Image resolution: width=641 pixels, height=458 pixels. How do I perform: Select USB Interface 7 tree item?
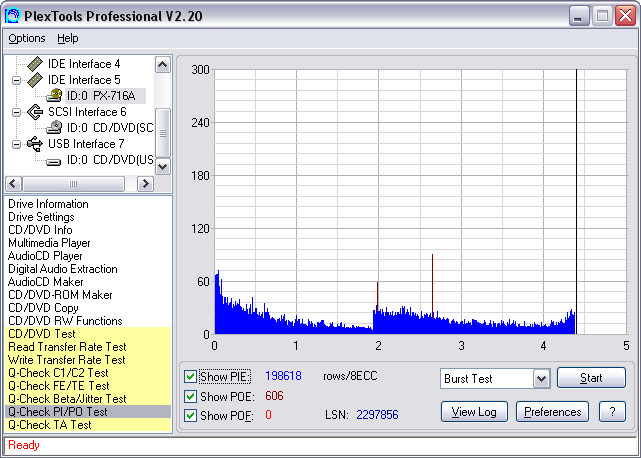(86, 144)
